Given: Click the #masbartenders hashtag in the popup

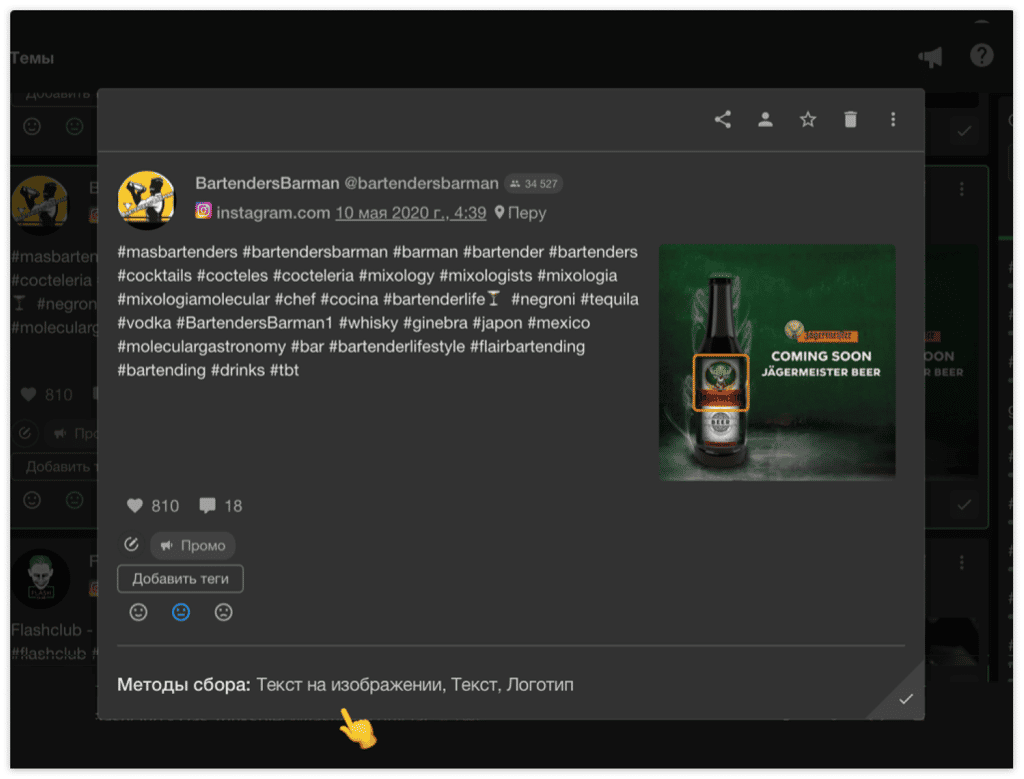Looking at the screenshot, I should tap(178, 252).
